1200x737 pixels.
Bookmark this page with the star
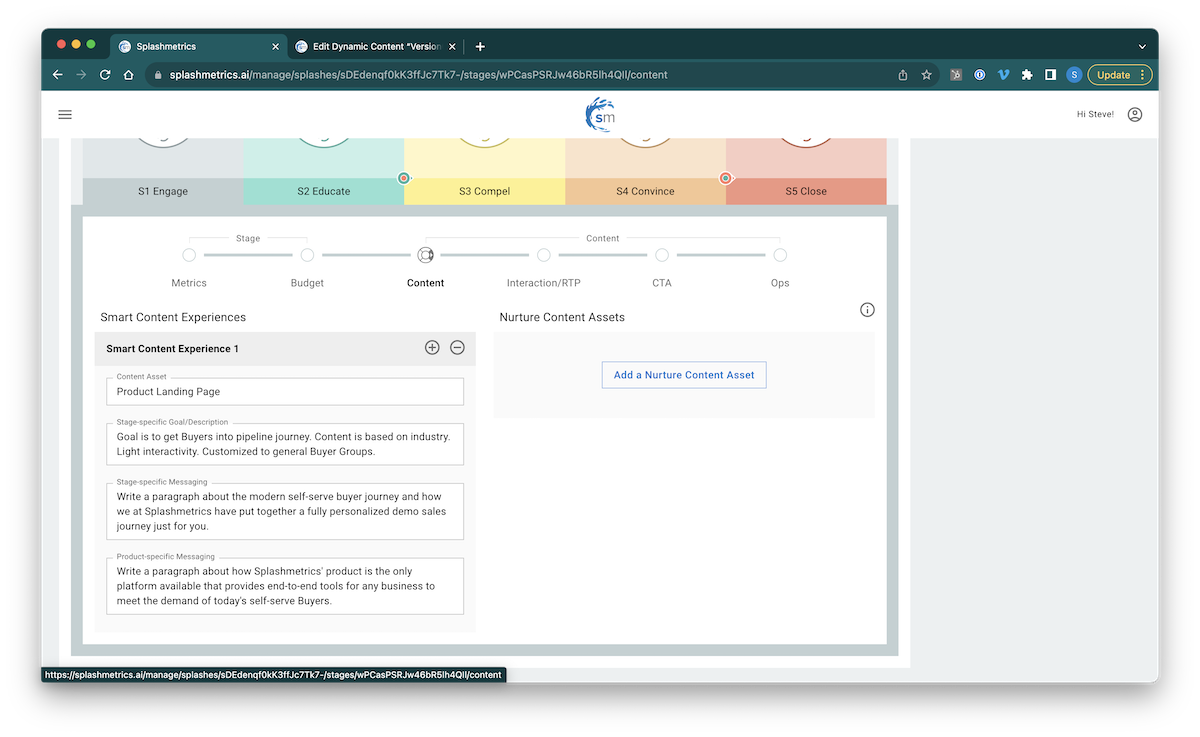click(927, 75)
